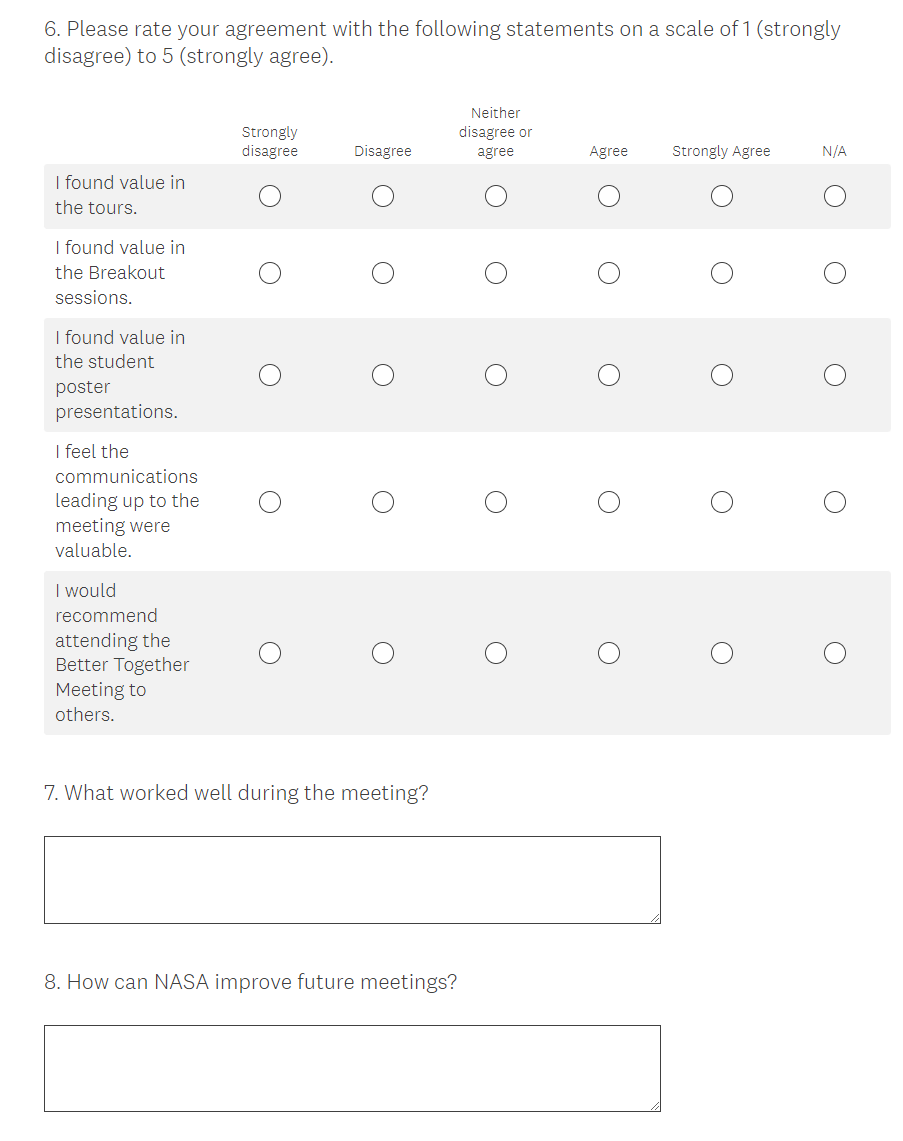Click the resize handle of question 8 textarea
Viewport: 903px width, 1141px height.
[x=654, y=1105]
